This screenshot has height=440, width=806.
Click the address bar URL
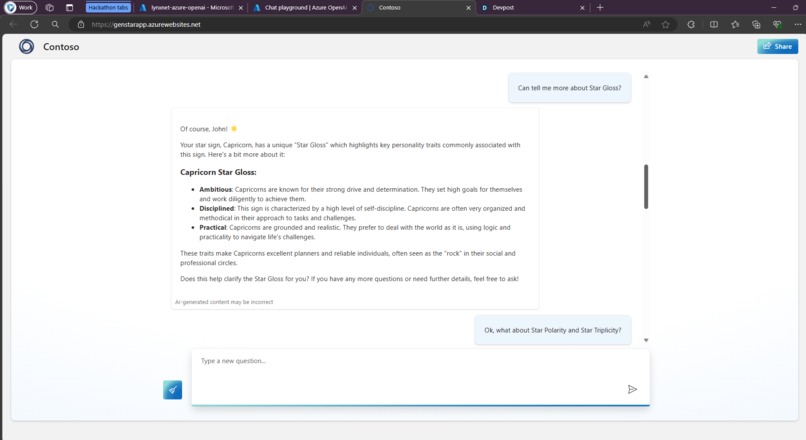146,24
